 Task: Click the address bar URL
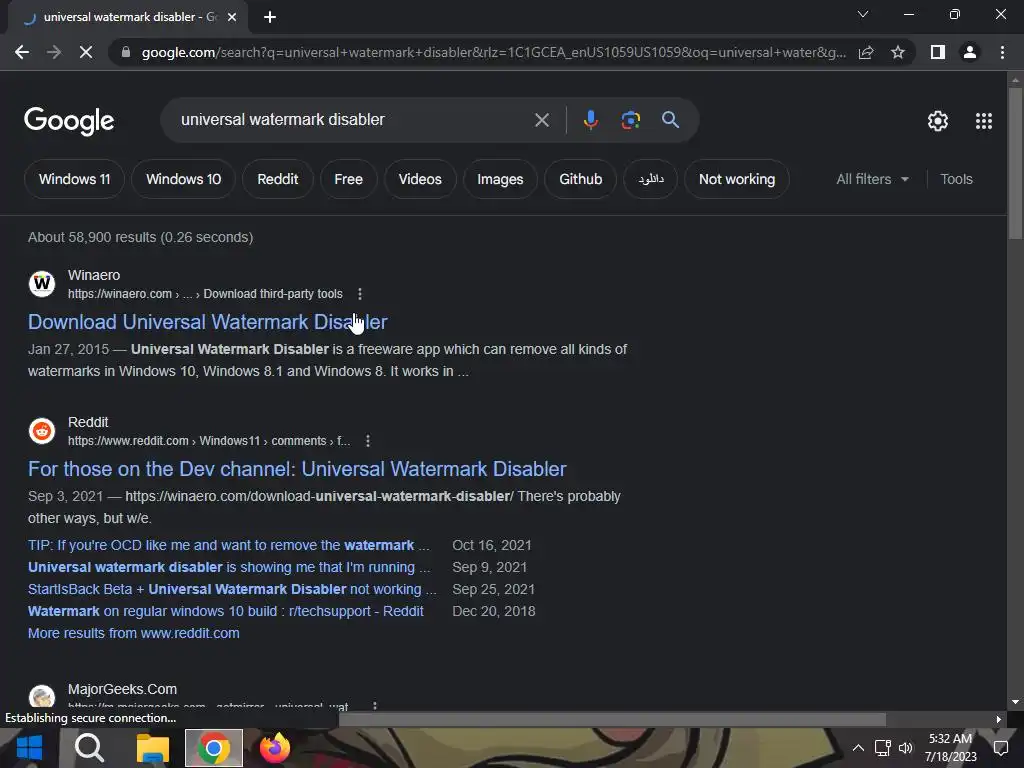click(x=494, y=52)
